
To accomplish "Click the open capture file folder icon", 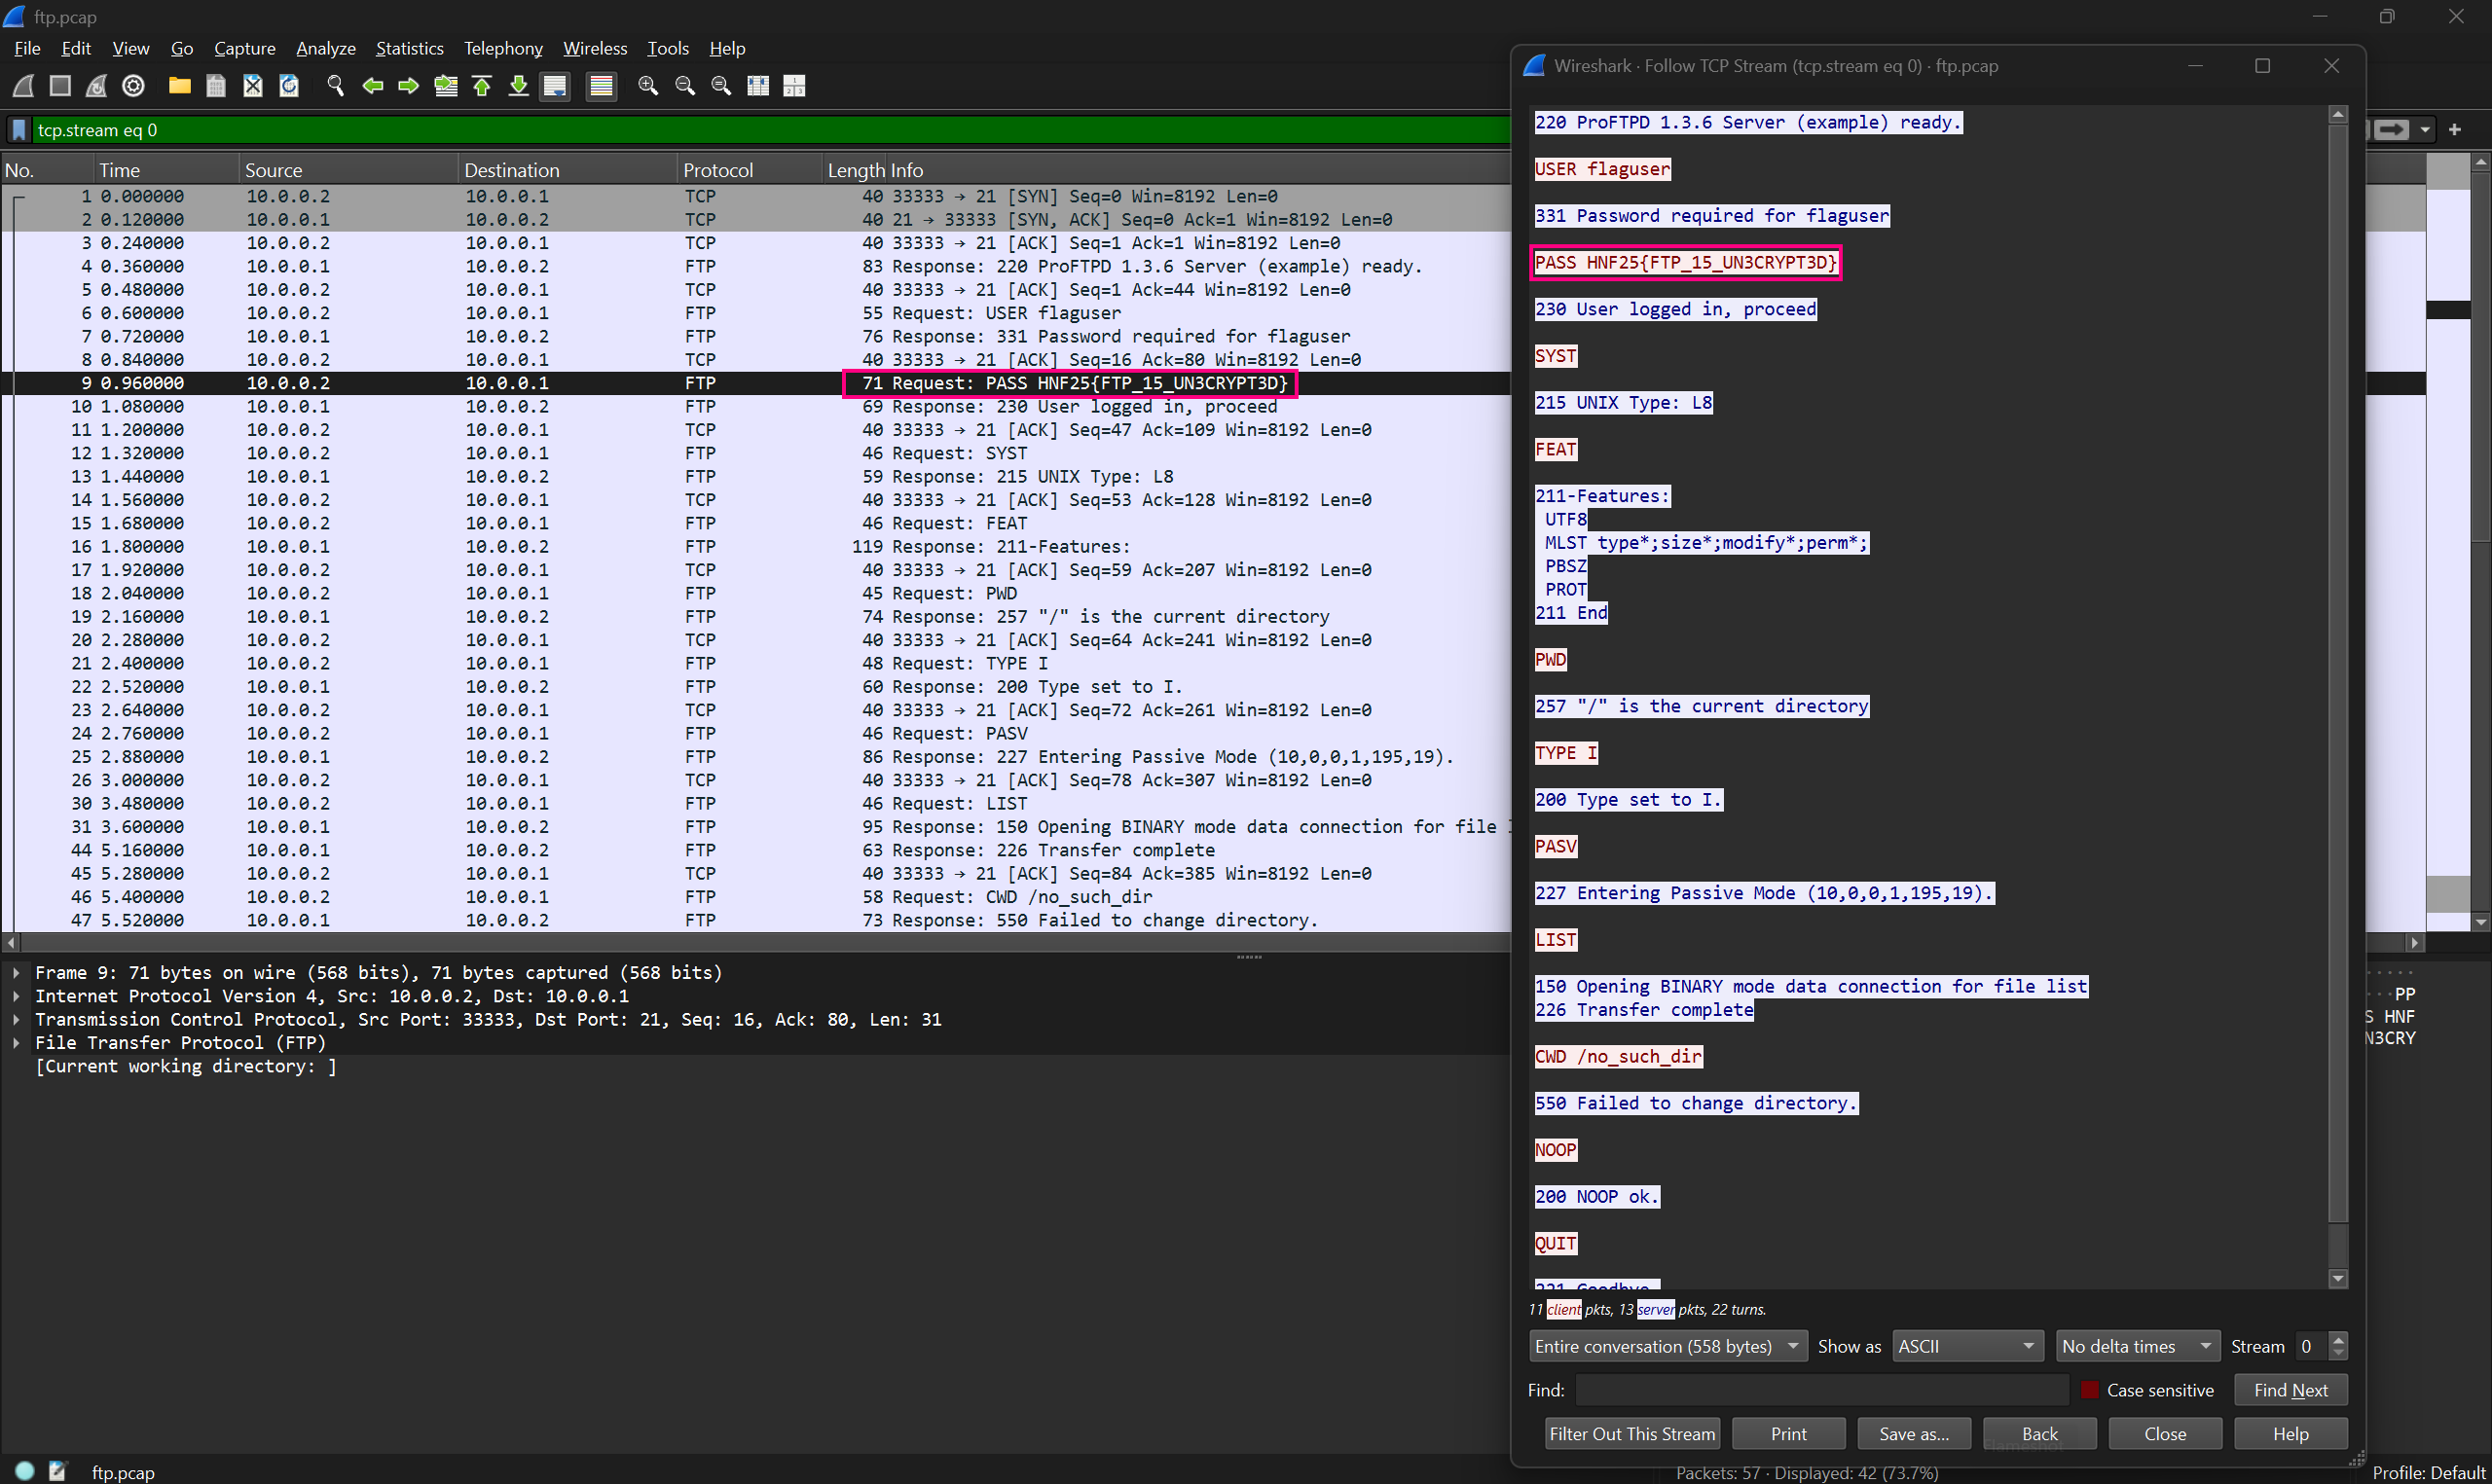I will (x=180, y=86).
